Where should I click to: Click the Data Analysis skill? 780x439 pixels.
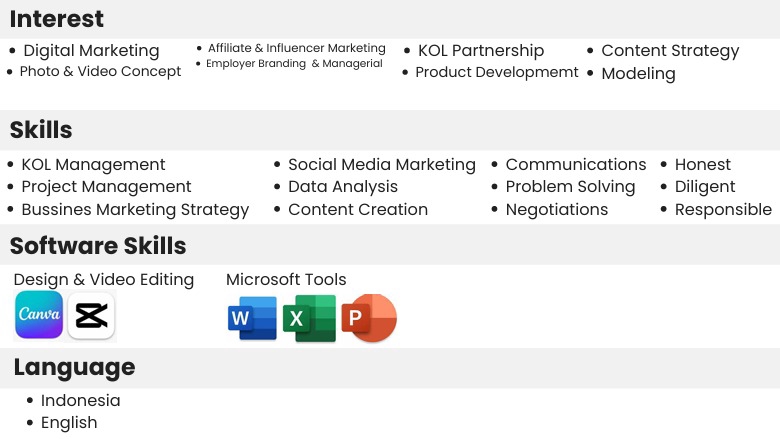pos(343,187)
